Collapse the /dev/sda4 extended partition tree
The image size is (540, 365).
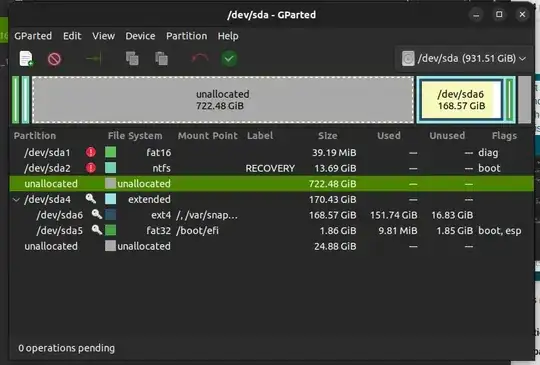[x=16, y=199]
